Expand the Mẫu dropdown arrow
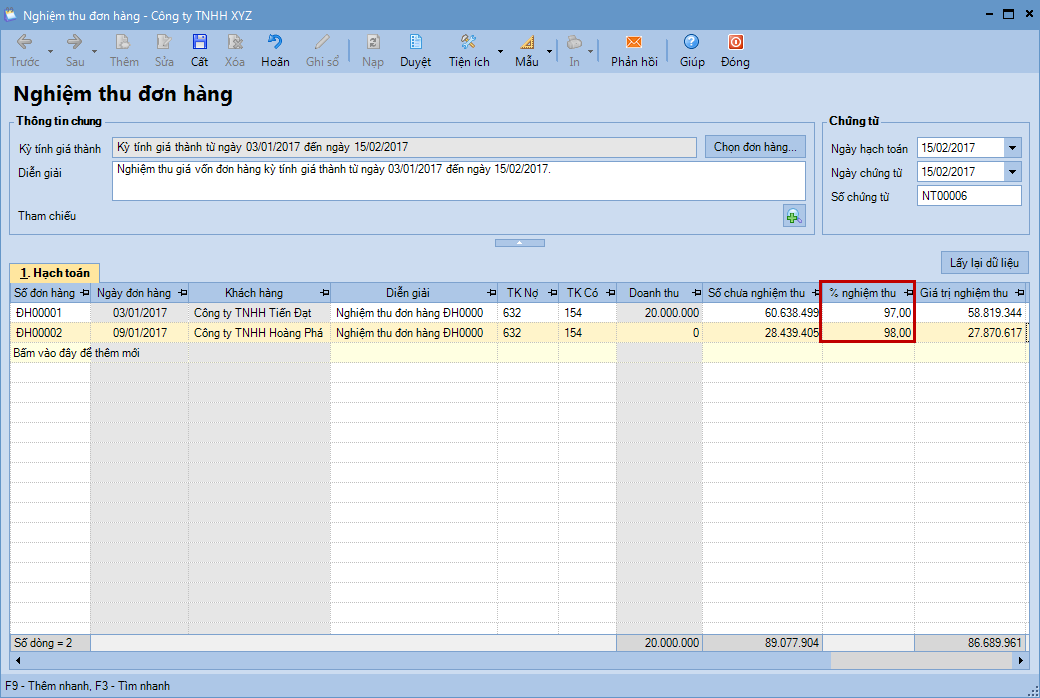 coord(549,50)
